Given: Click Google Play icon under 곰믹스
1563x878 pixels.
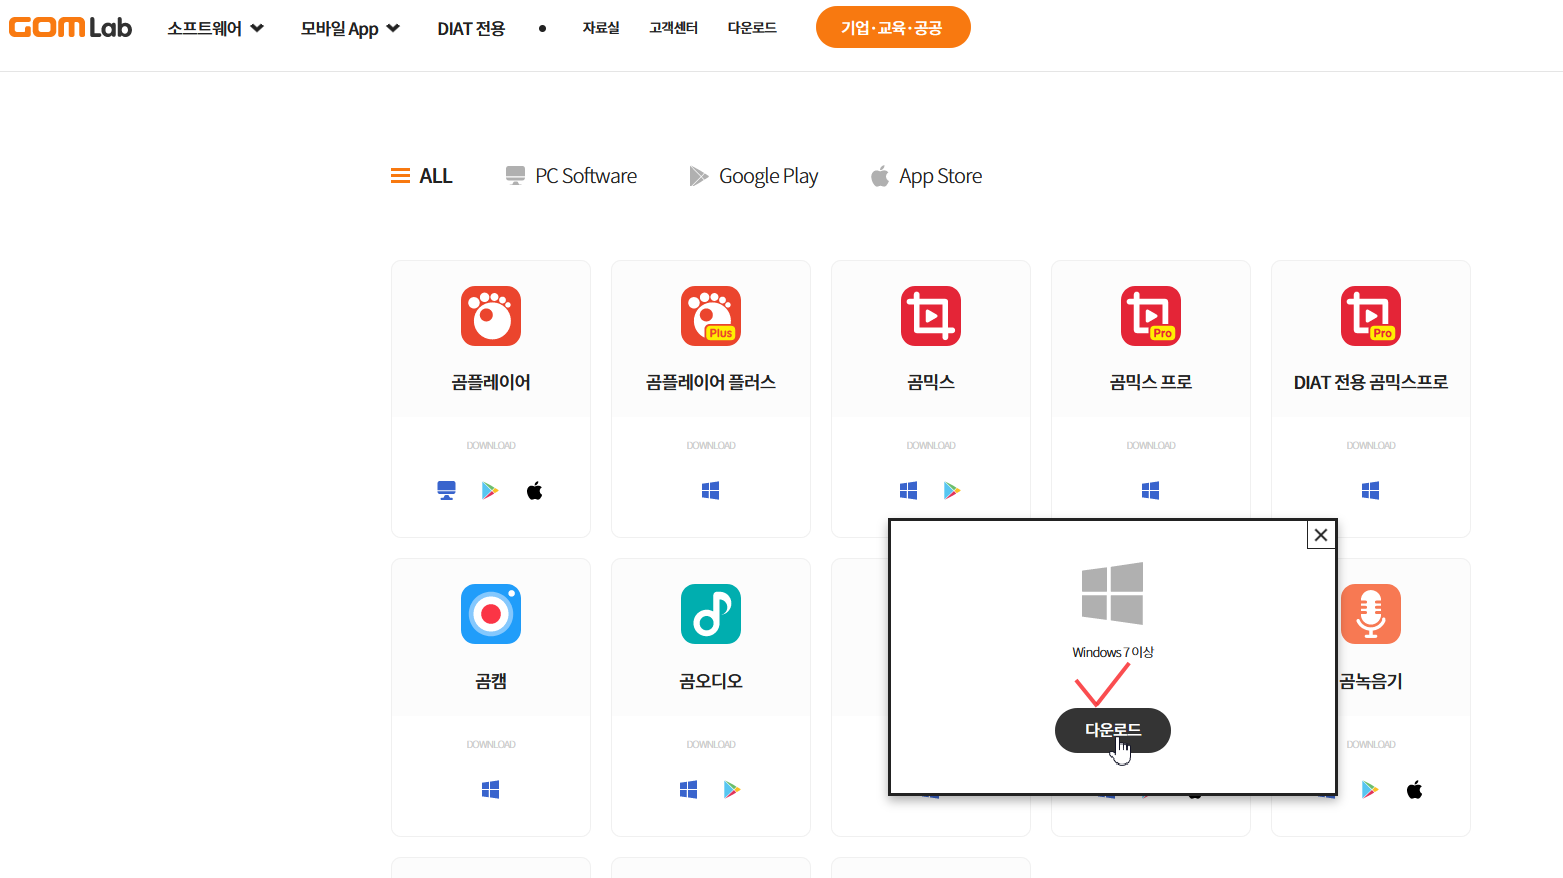Looking at the screenshot, I should pos(952,490).
